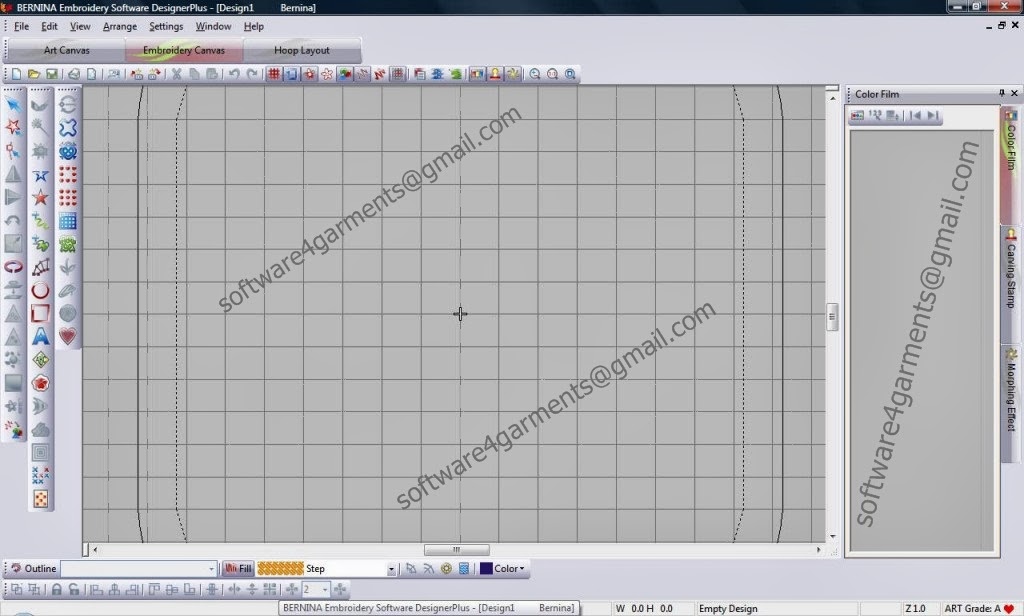The height and width of the screenshot is (616, 1024).
Task: Toggle the red grid display icon
Action: pyautogui.click(x=274, y=74)
